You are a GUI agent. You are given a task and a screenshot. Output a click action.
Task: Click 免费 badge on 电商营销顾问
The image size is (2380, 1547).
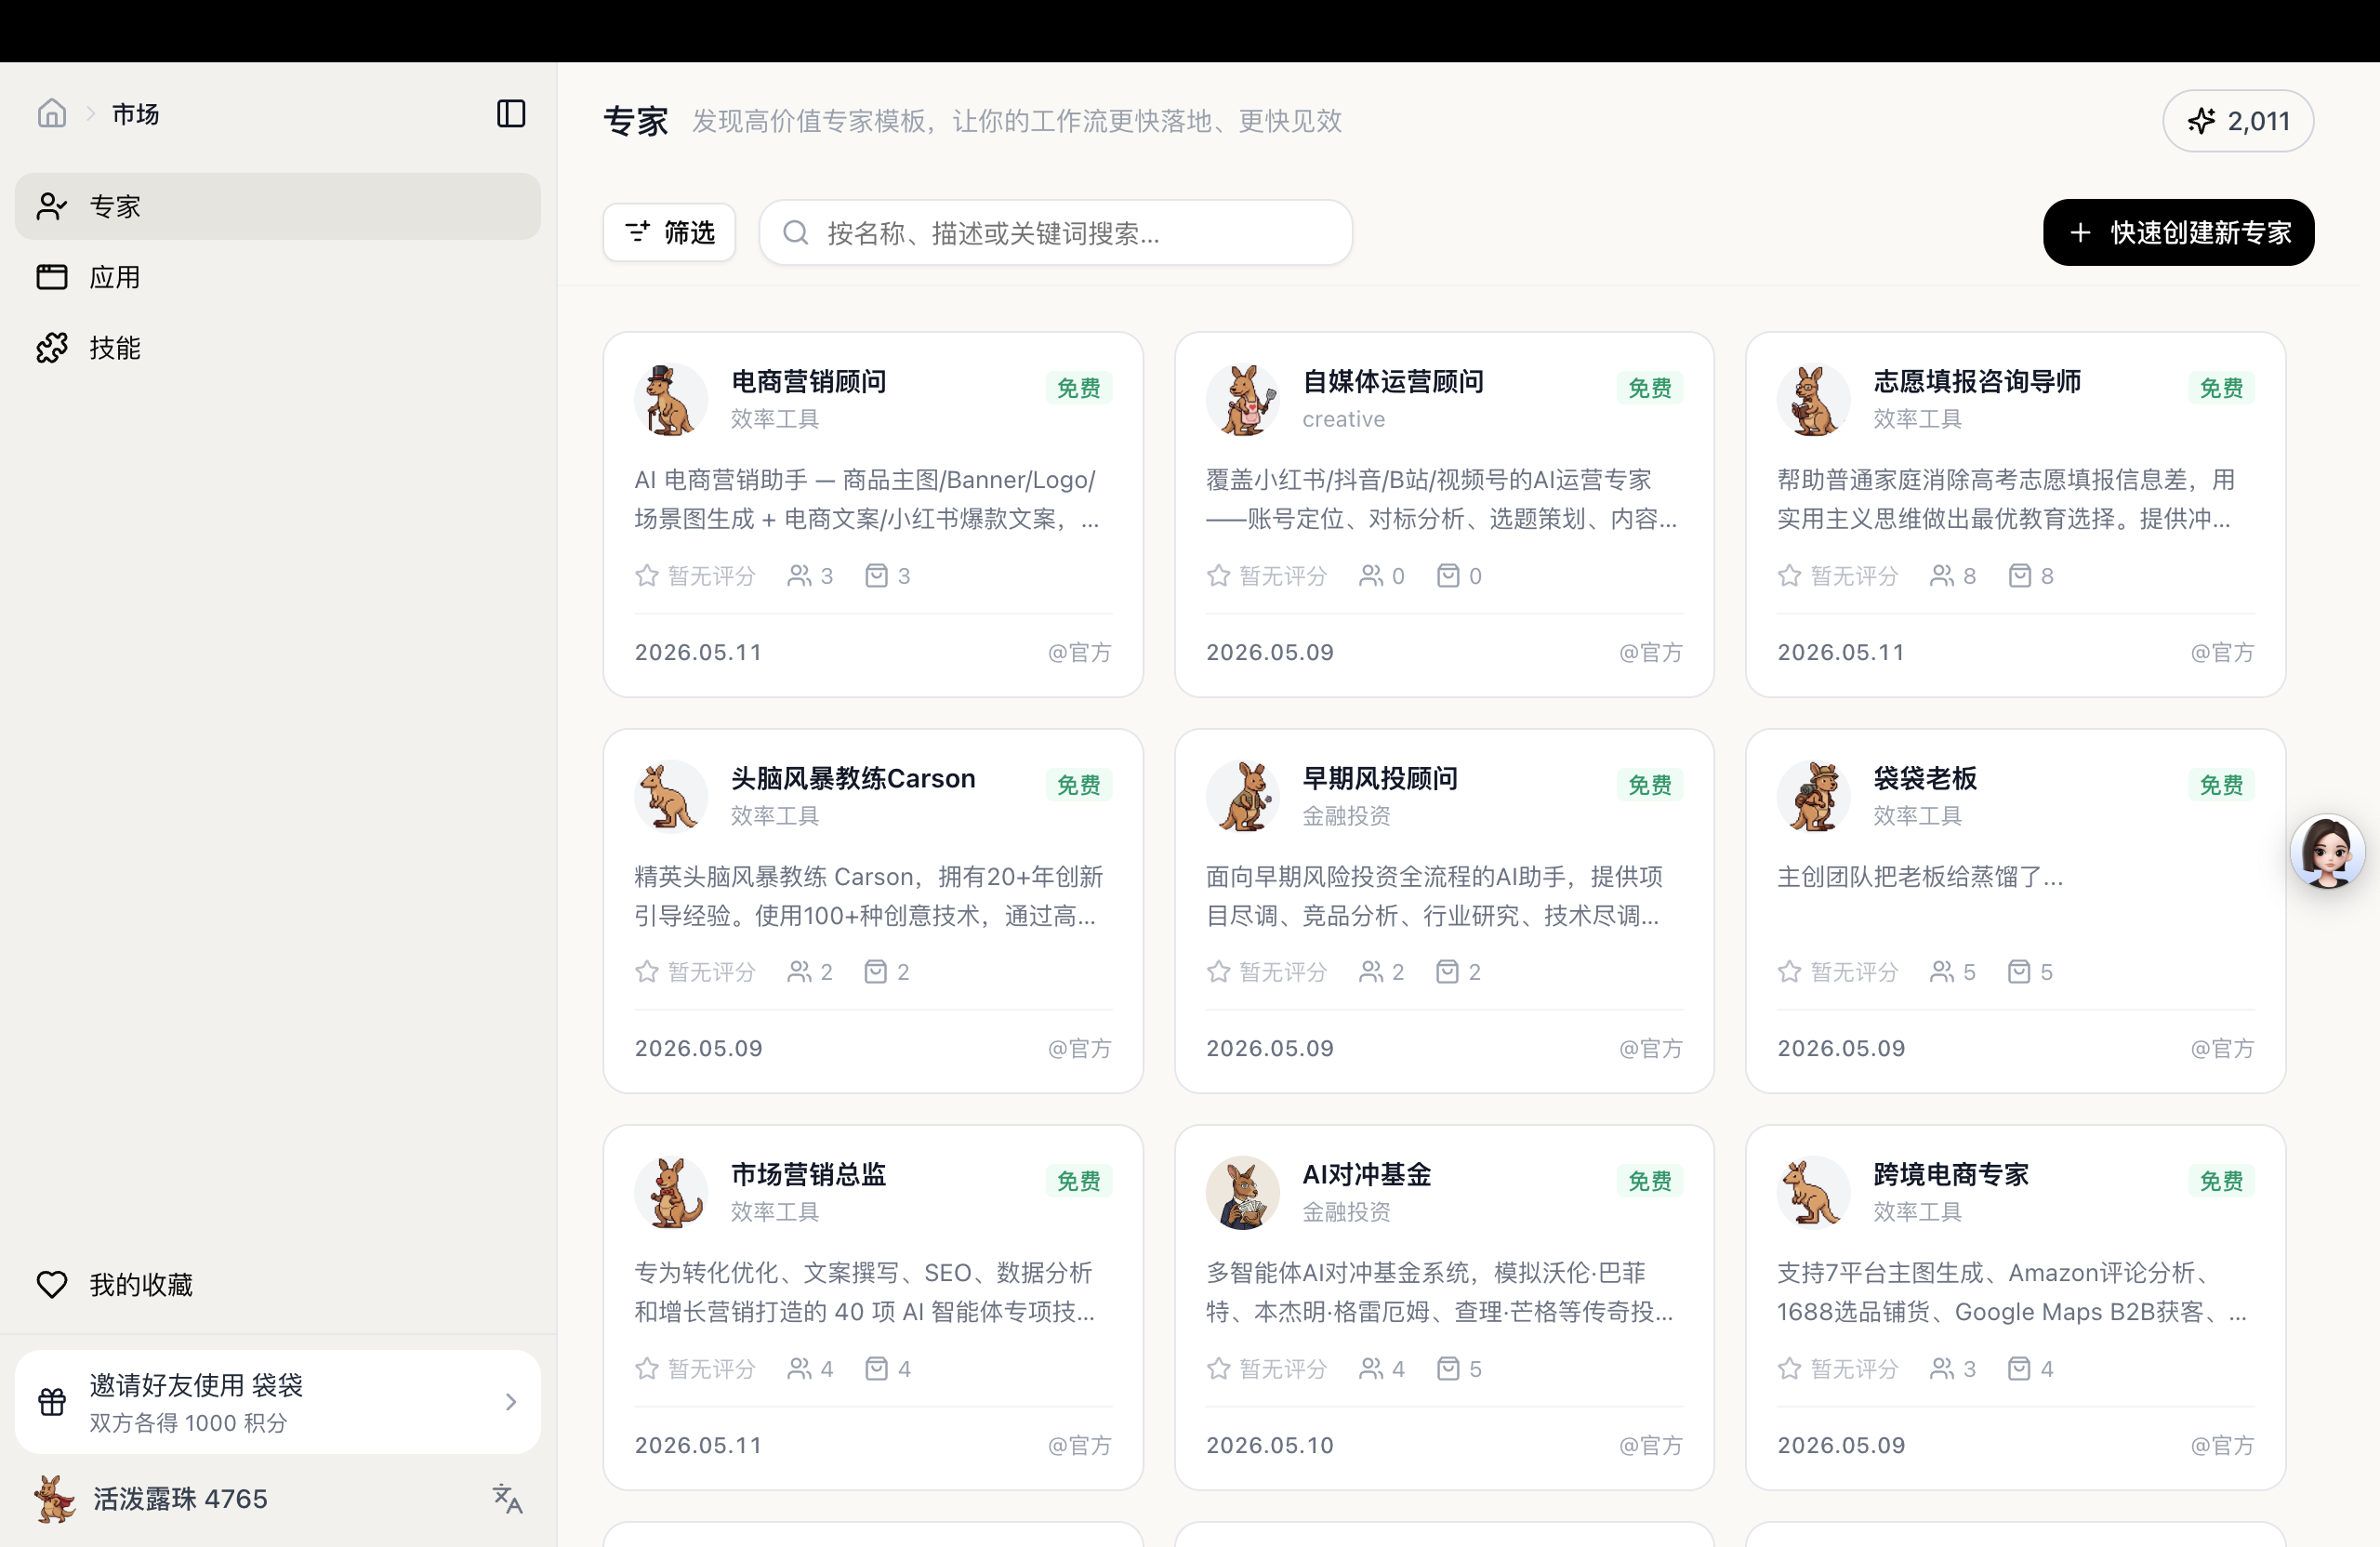[1079, 388]
